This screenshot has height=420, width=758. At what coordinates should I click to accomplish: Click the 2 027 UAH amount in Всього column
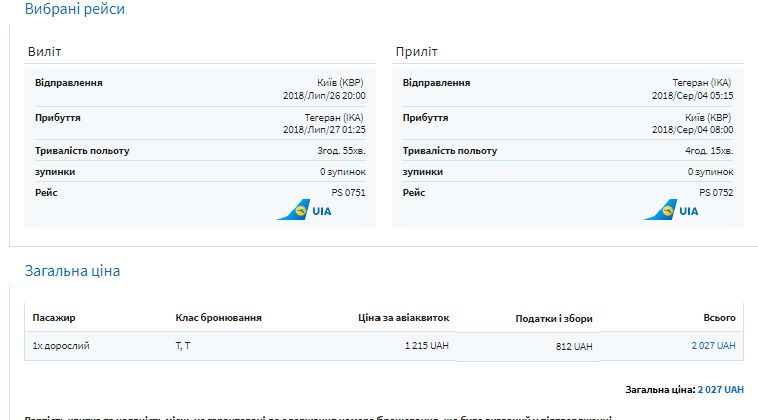point(713,346)
